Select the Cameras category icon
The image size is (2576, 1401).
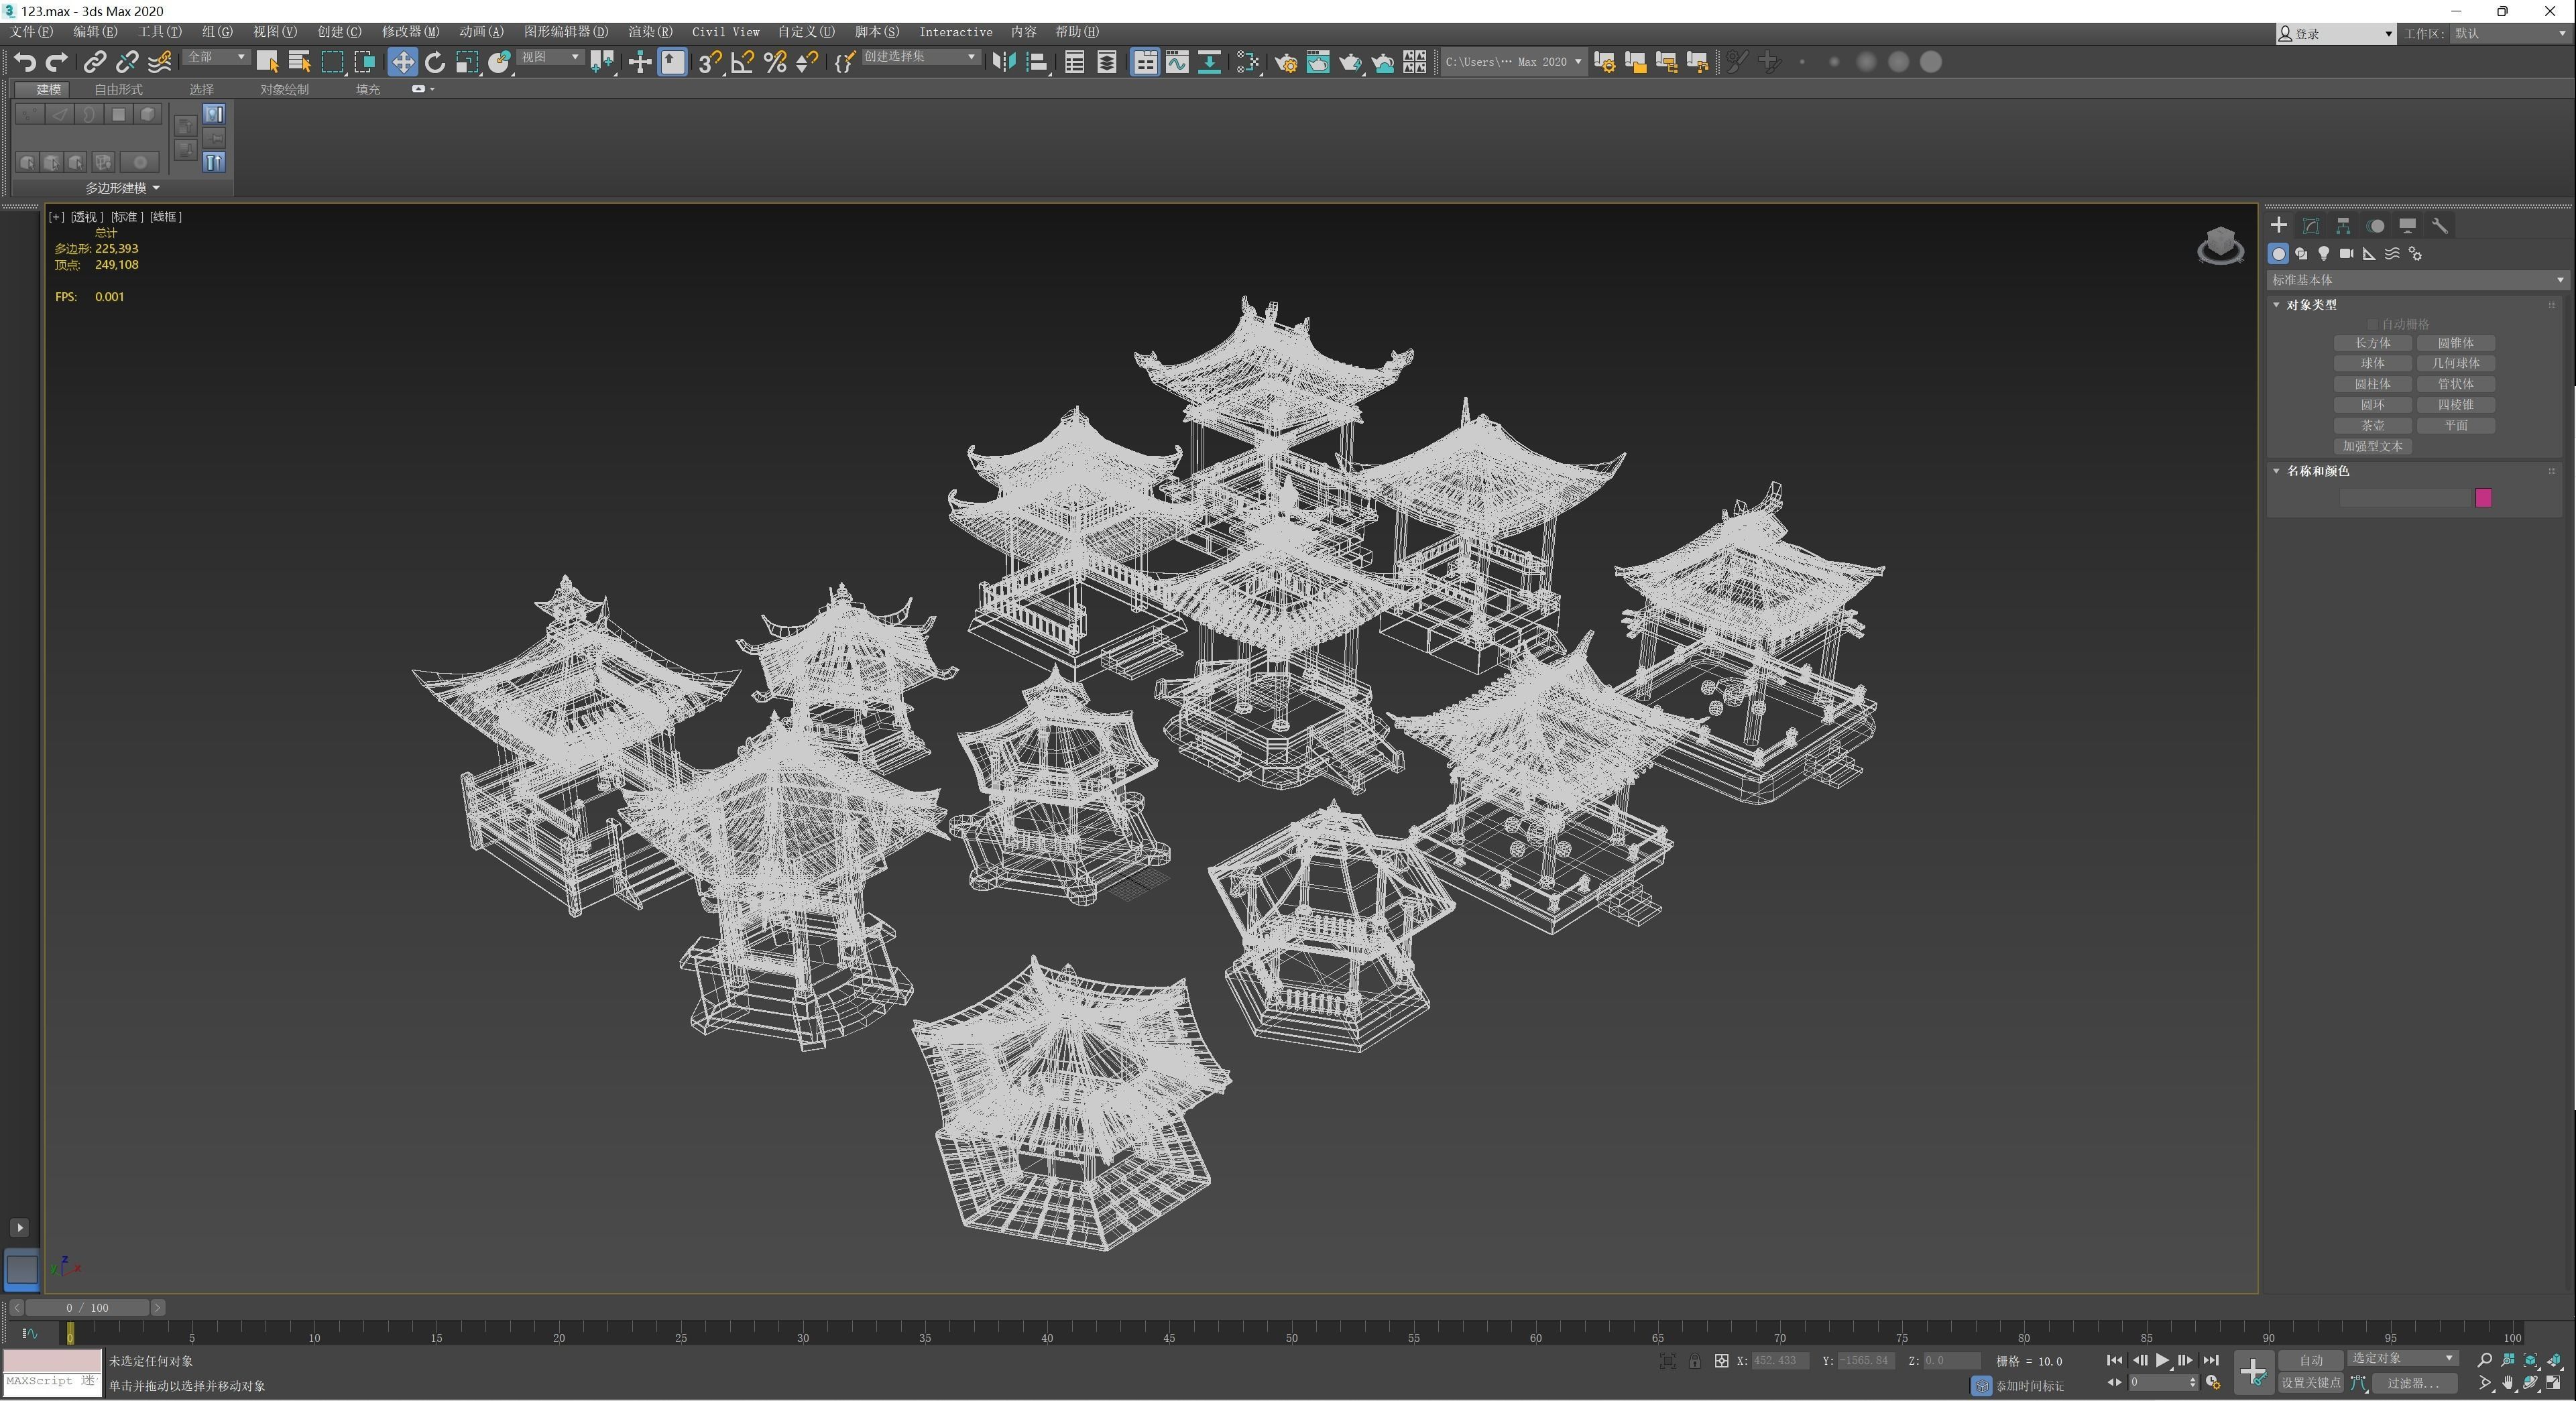(2346, 254)
